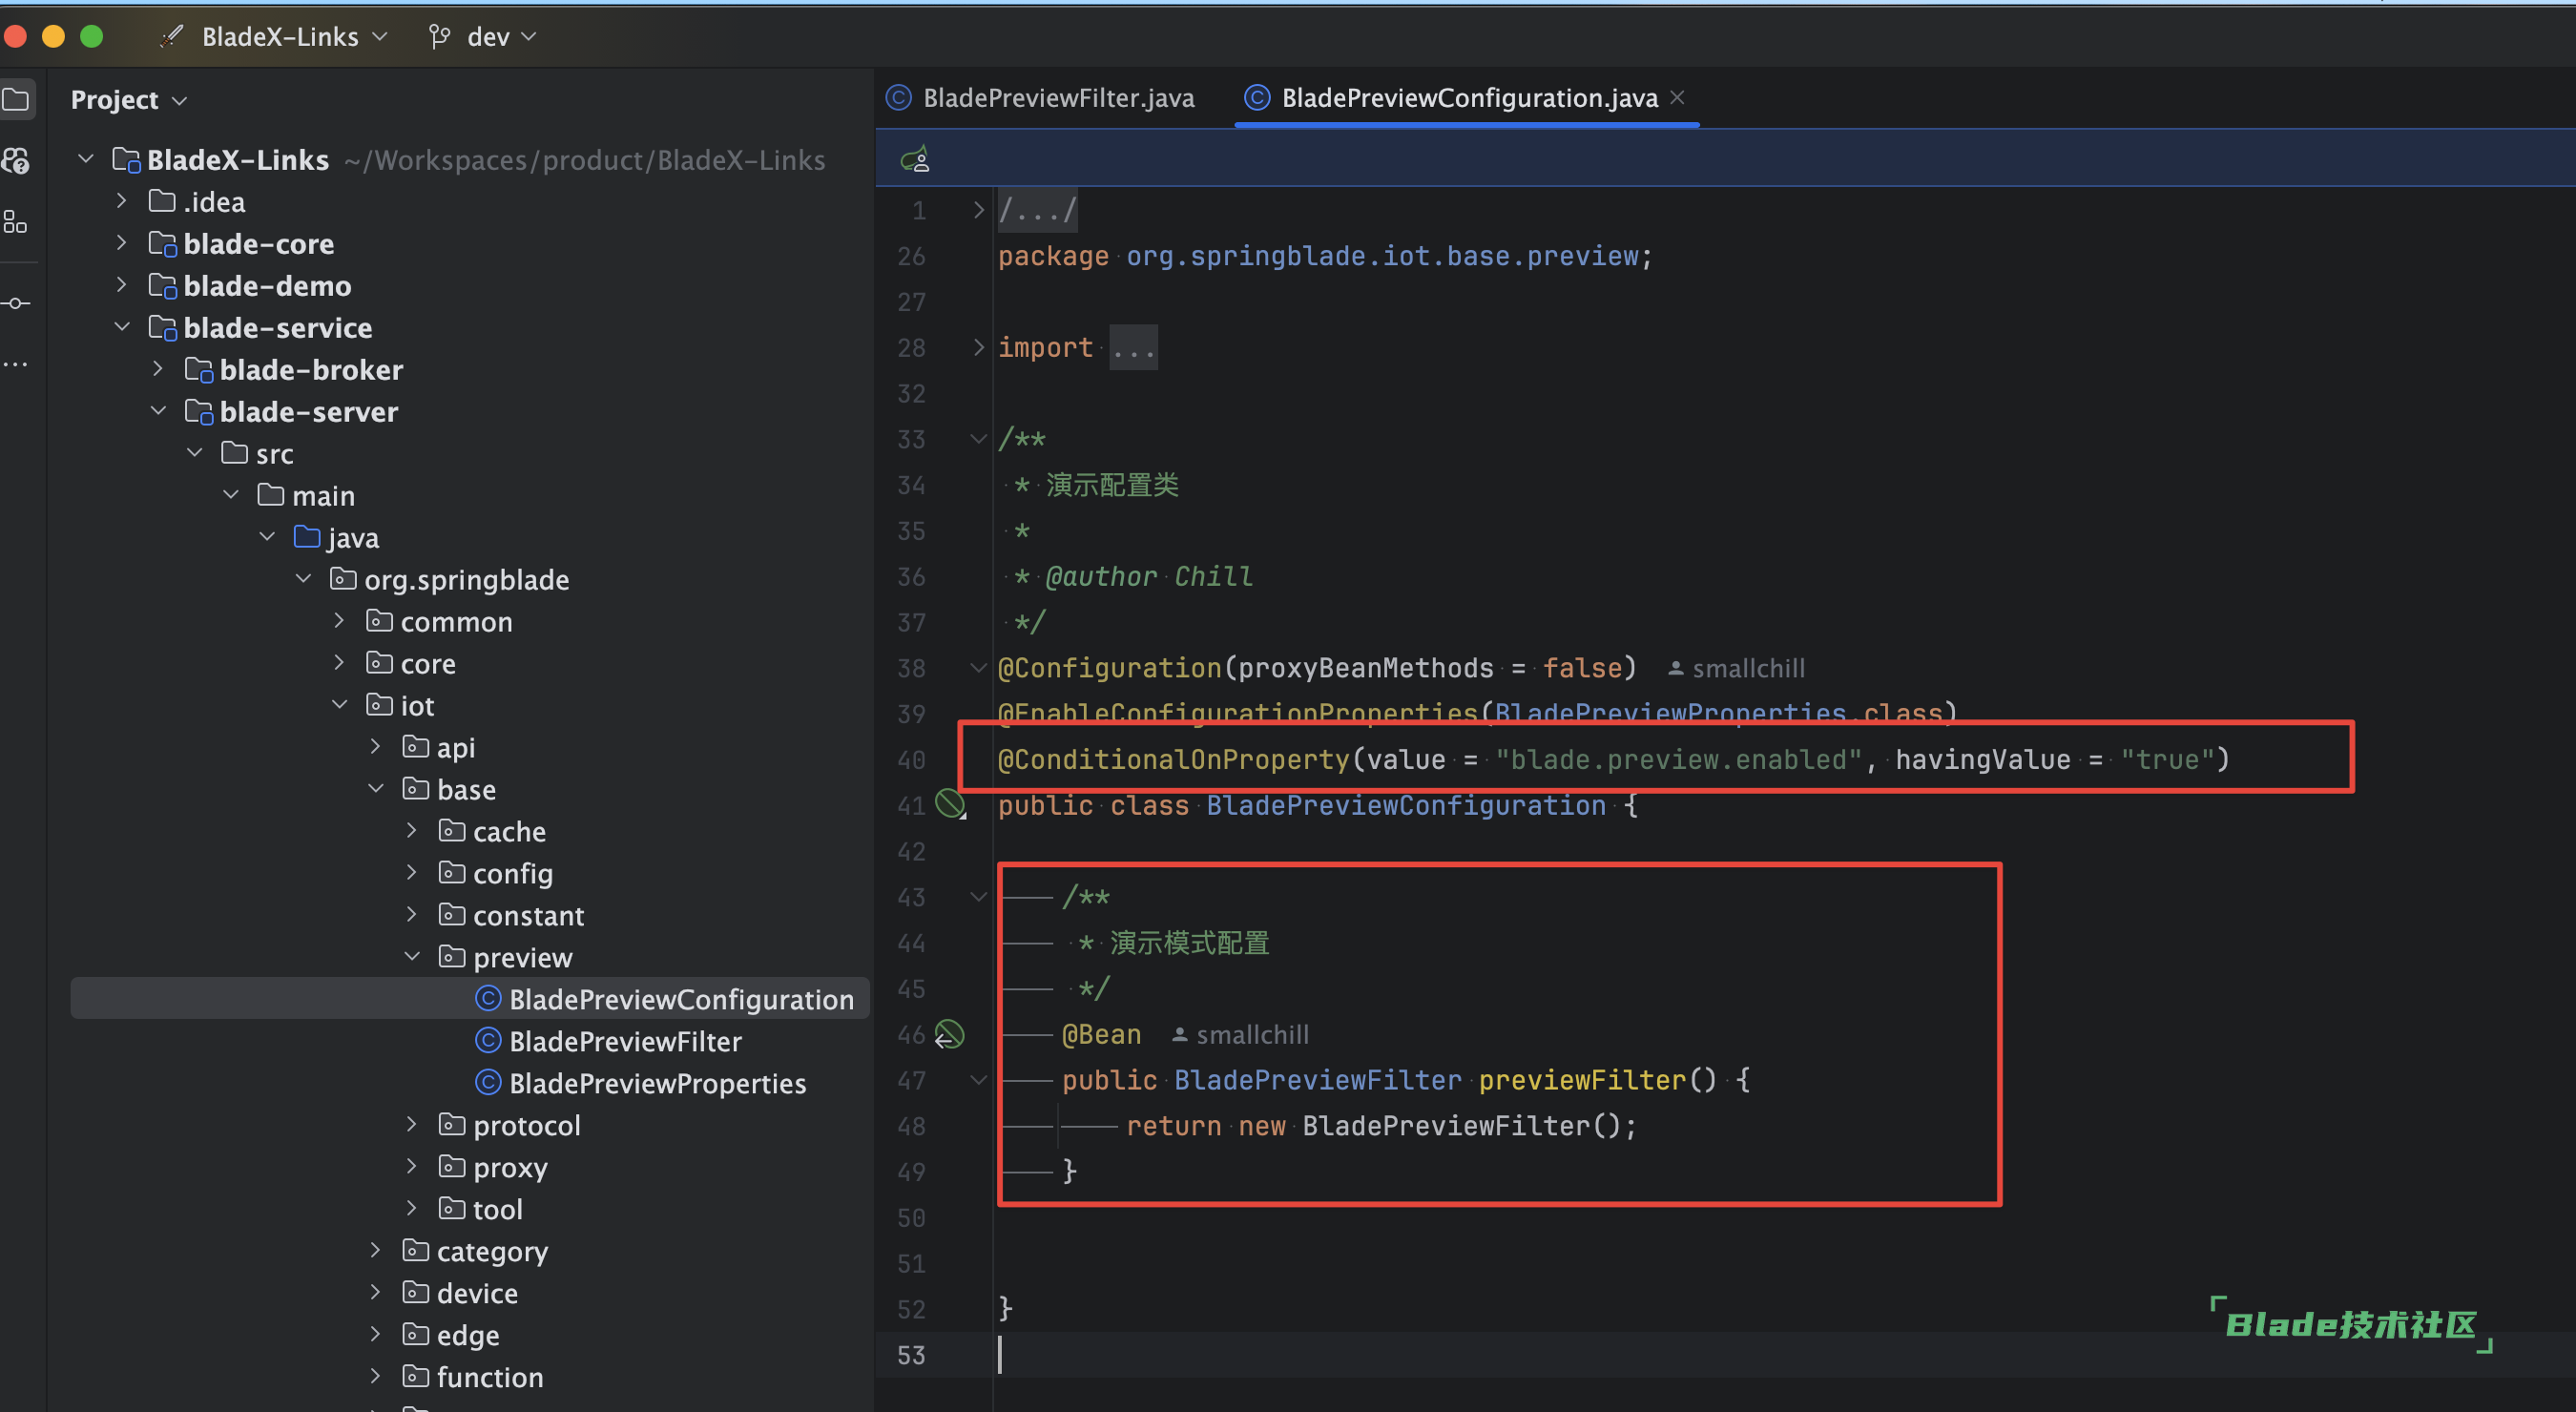The width and height of the screenshot is (2576, 1412).
Task: Click the bean navigation gutter icon on line 46
Action: (x=949, y=1034)
